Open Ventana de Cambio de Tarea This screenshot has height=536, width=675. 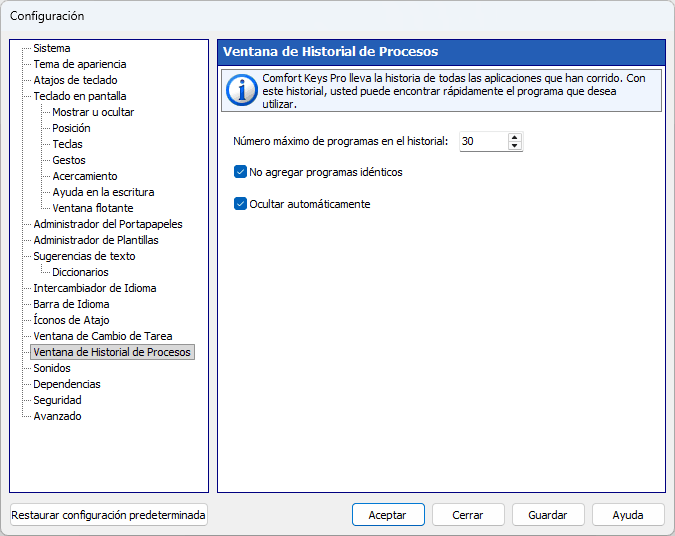pyautogui.click(x=103, y=336)
